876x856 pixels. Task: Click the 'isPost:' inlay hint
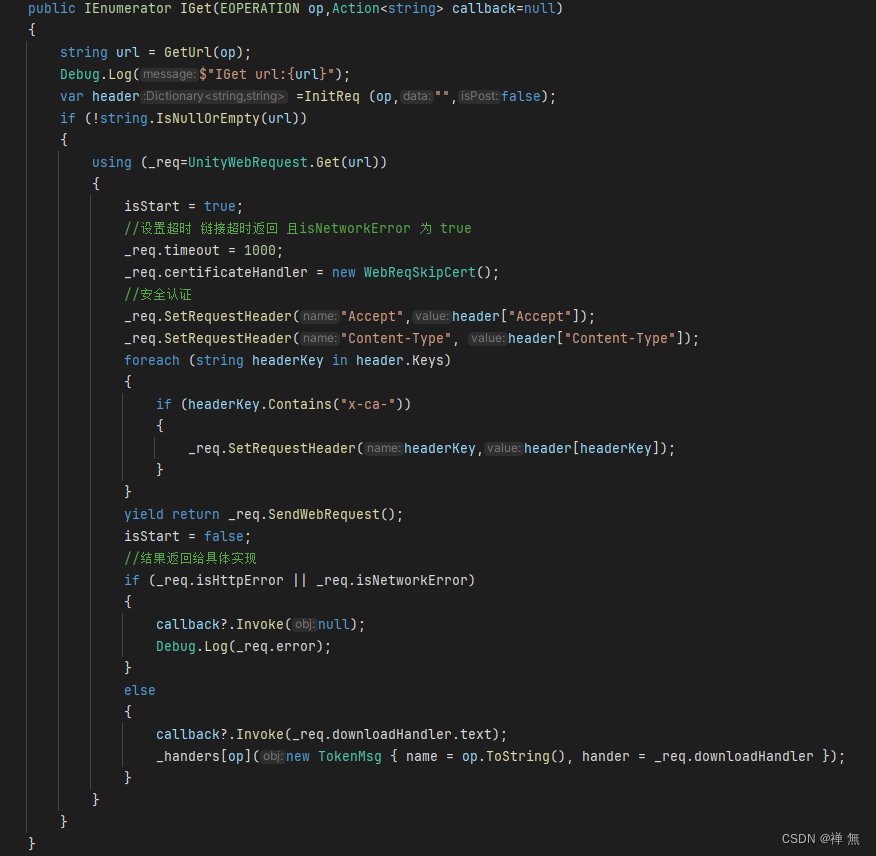pyautogui.click(x=479, y=96)
